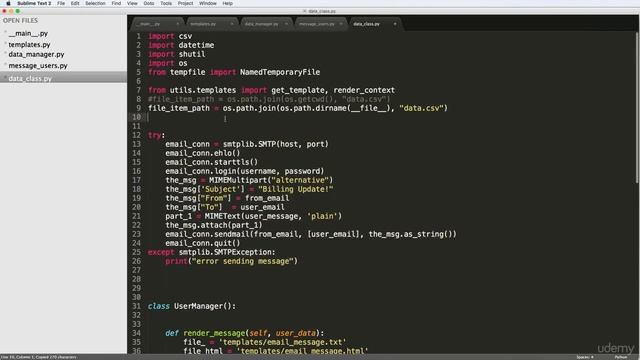Click the def render_message line
This screenshot has height=360, width=640.
(x=244, y=333)
